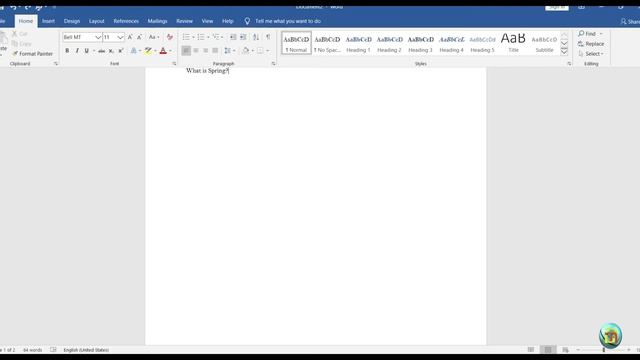Apply the red Font Color

163,51
